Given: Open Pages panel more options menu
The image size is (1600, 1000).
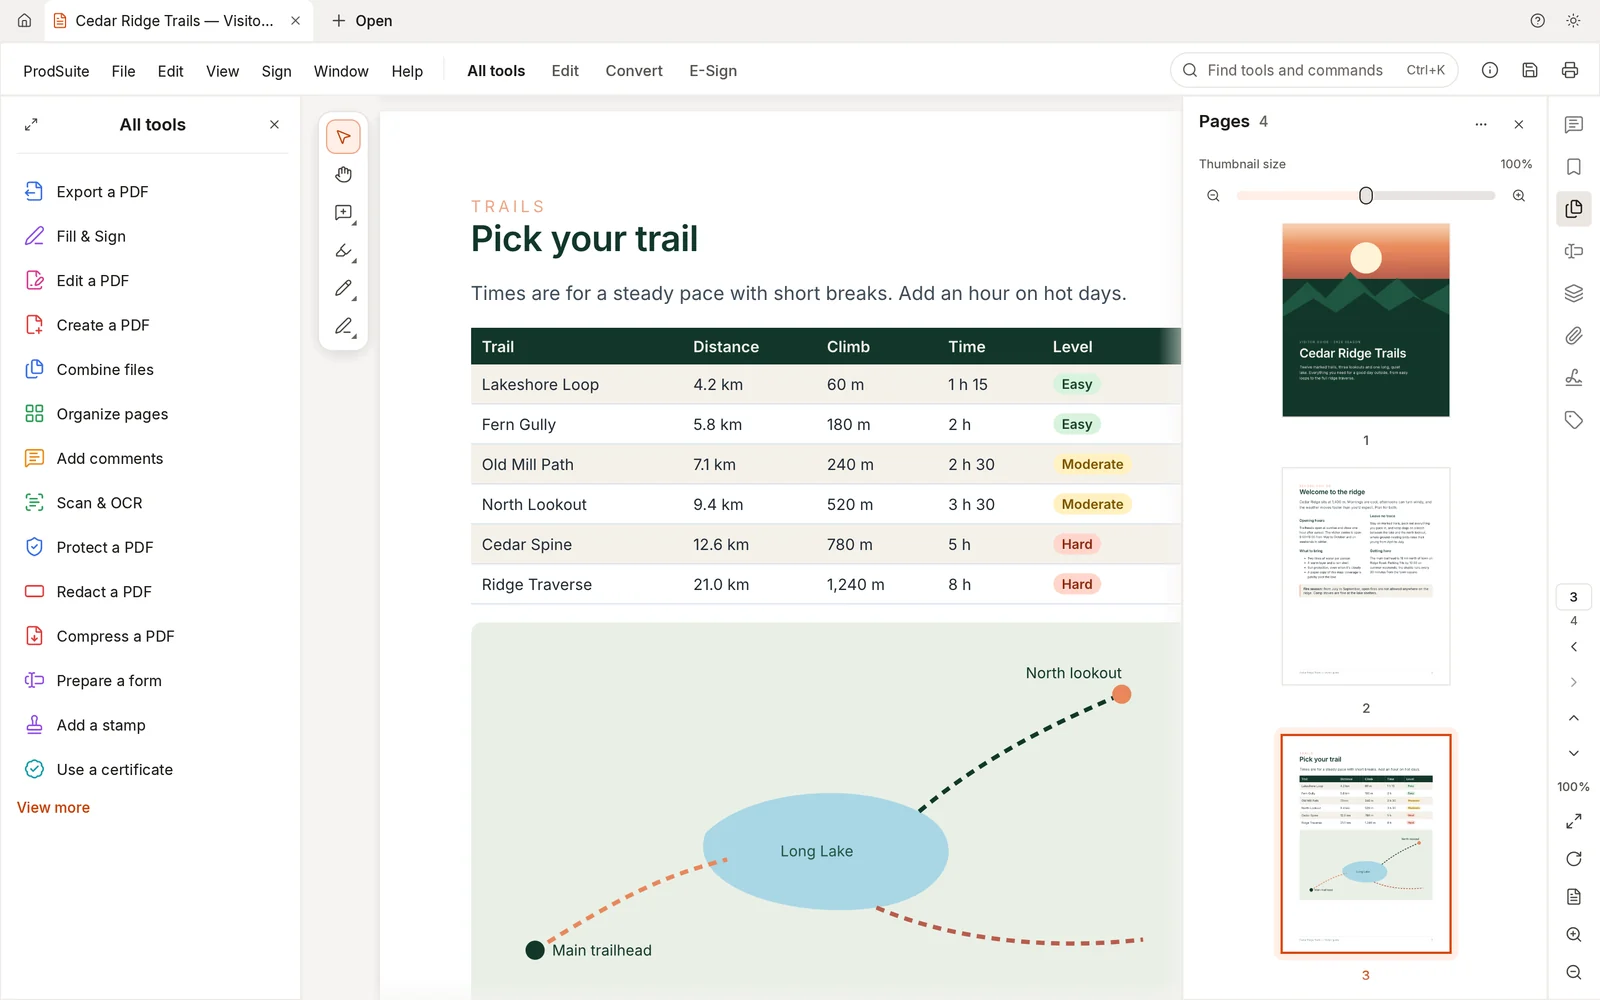Looking at the screenshot, I should pyautogui.click(x=1481, y=125).
